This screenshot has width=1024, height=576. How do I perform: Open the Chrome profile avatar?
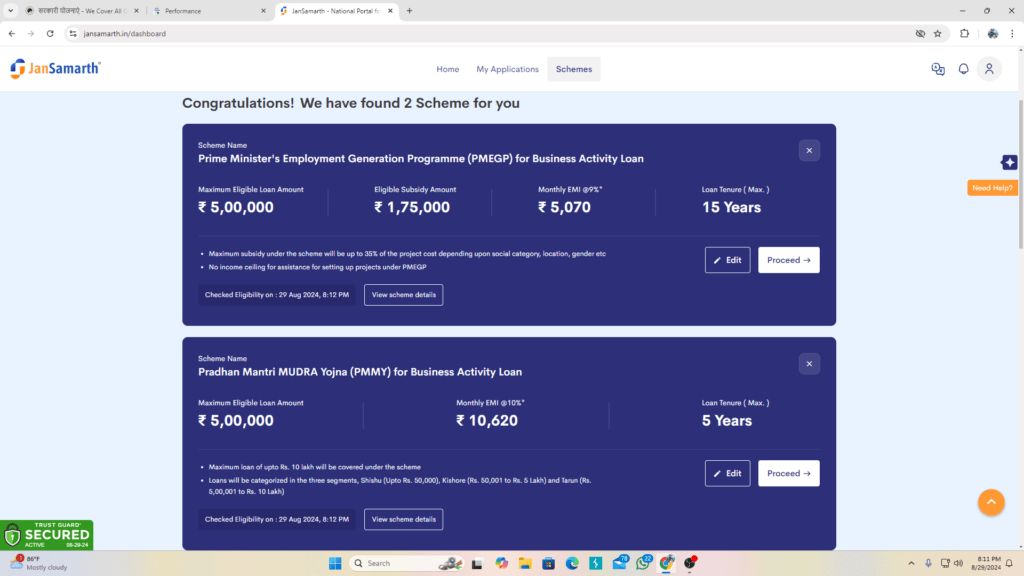click(x=993, y=33)
